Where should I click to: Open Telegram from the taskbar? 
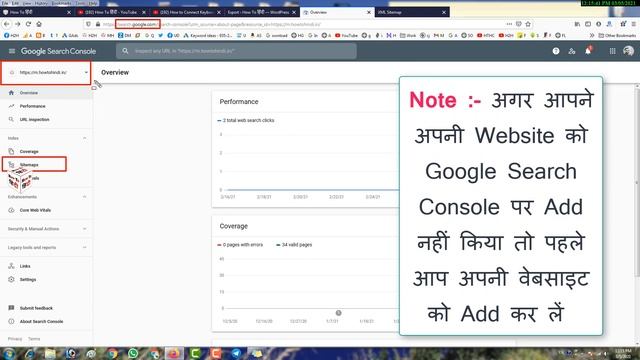click(236, 353)
